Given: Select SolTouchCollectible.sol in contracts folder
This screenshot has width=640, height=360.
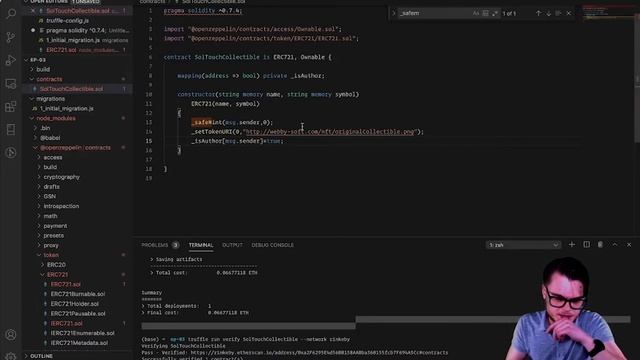Looking at the screenshot, I should (x=71, y=89).
